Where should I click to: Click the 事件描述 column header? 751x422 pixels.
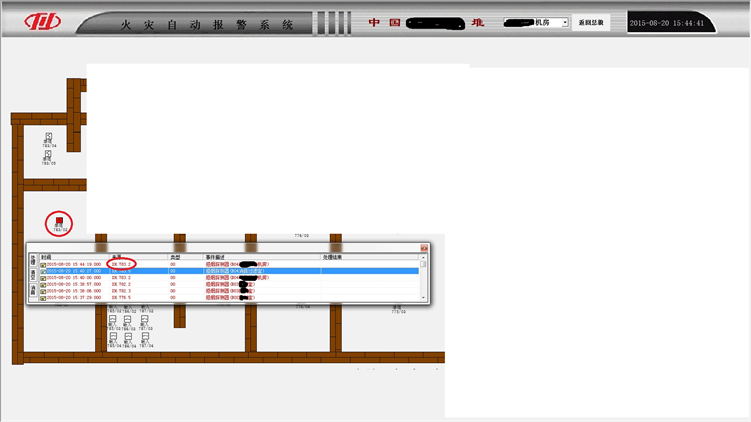pos(262,257)
